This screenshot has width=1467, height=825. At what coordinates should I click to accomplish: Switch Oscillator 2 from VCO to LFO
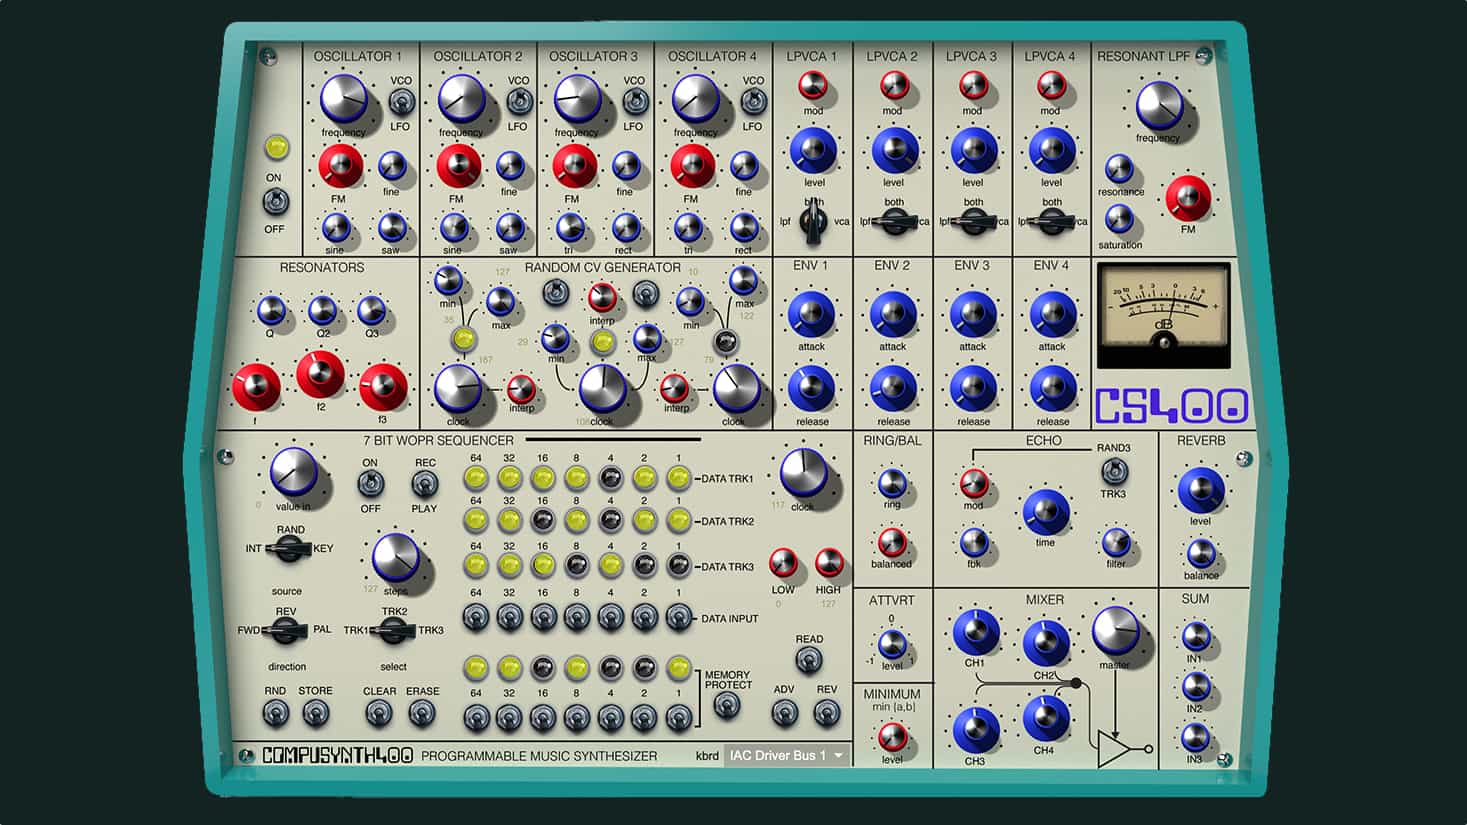pyautogui.click(x=521, y=99)
